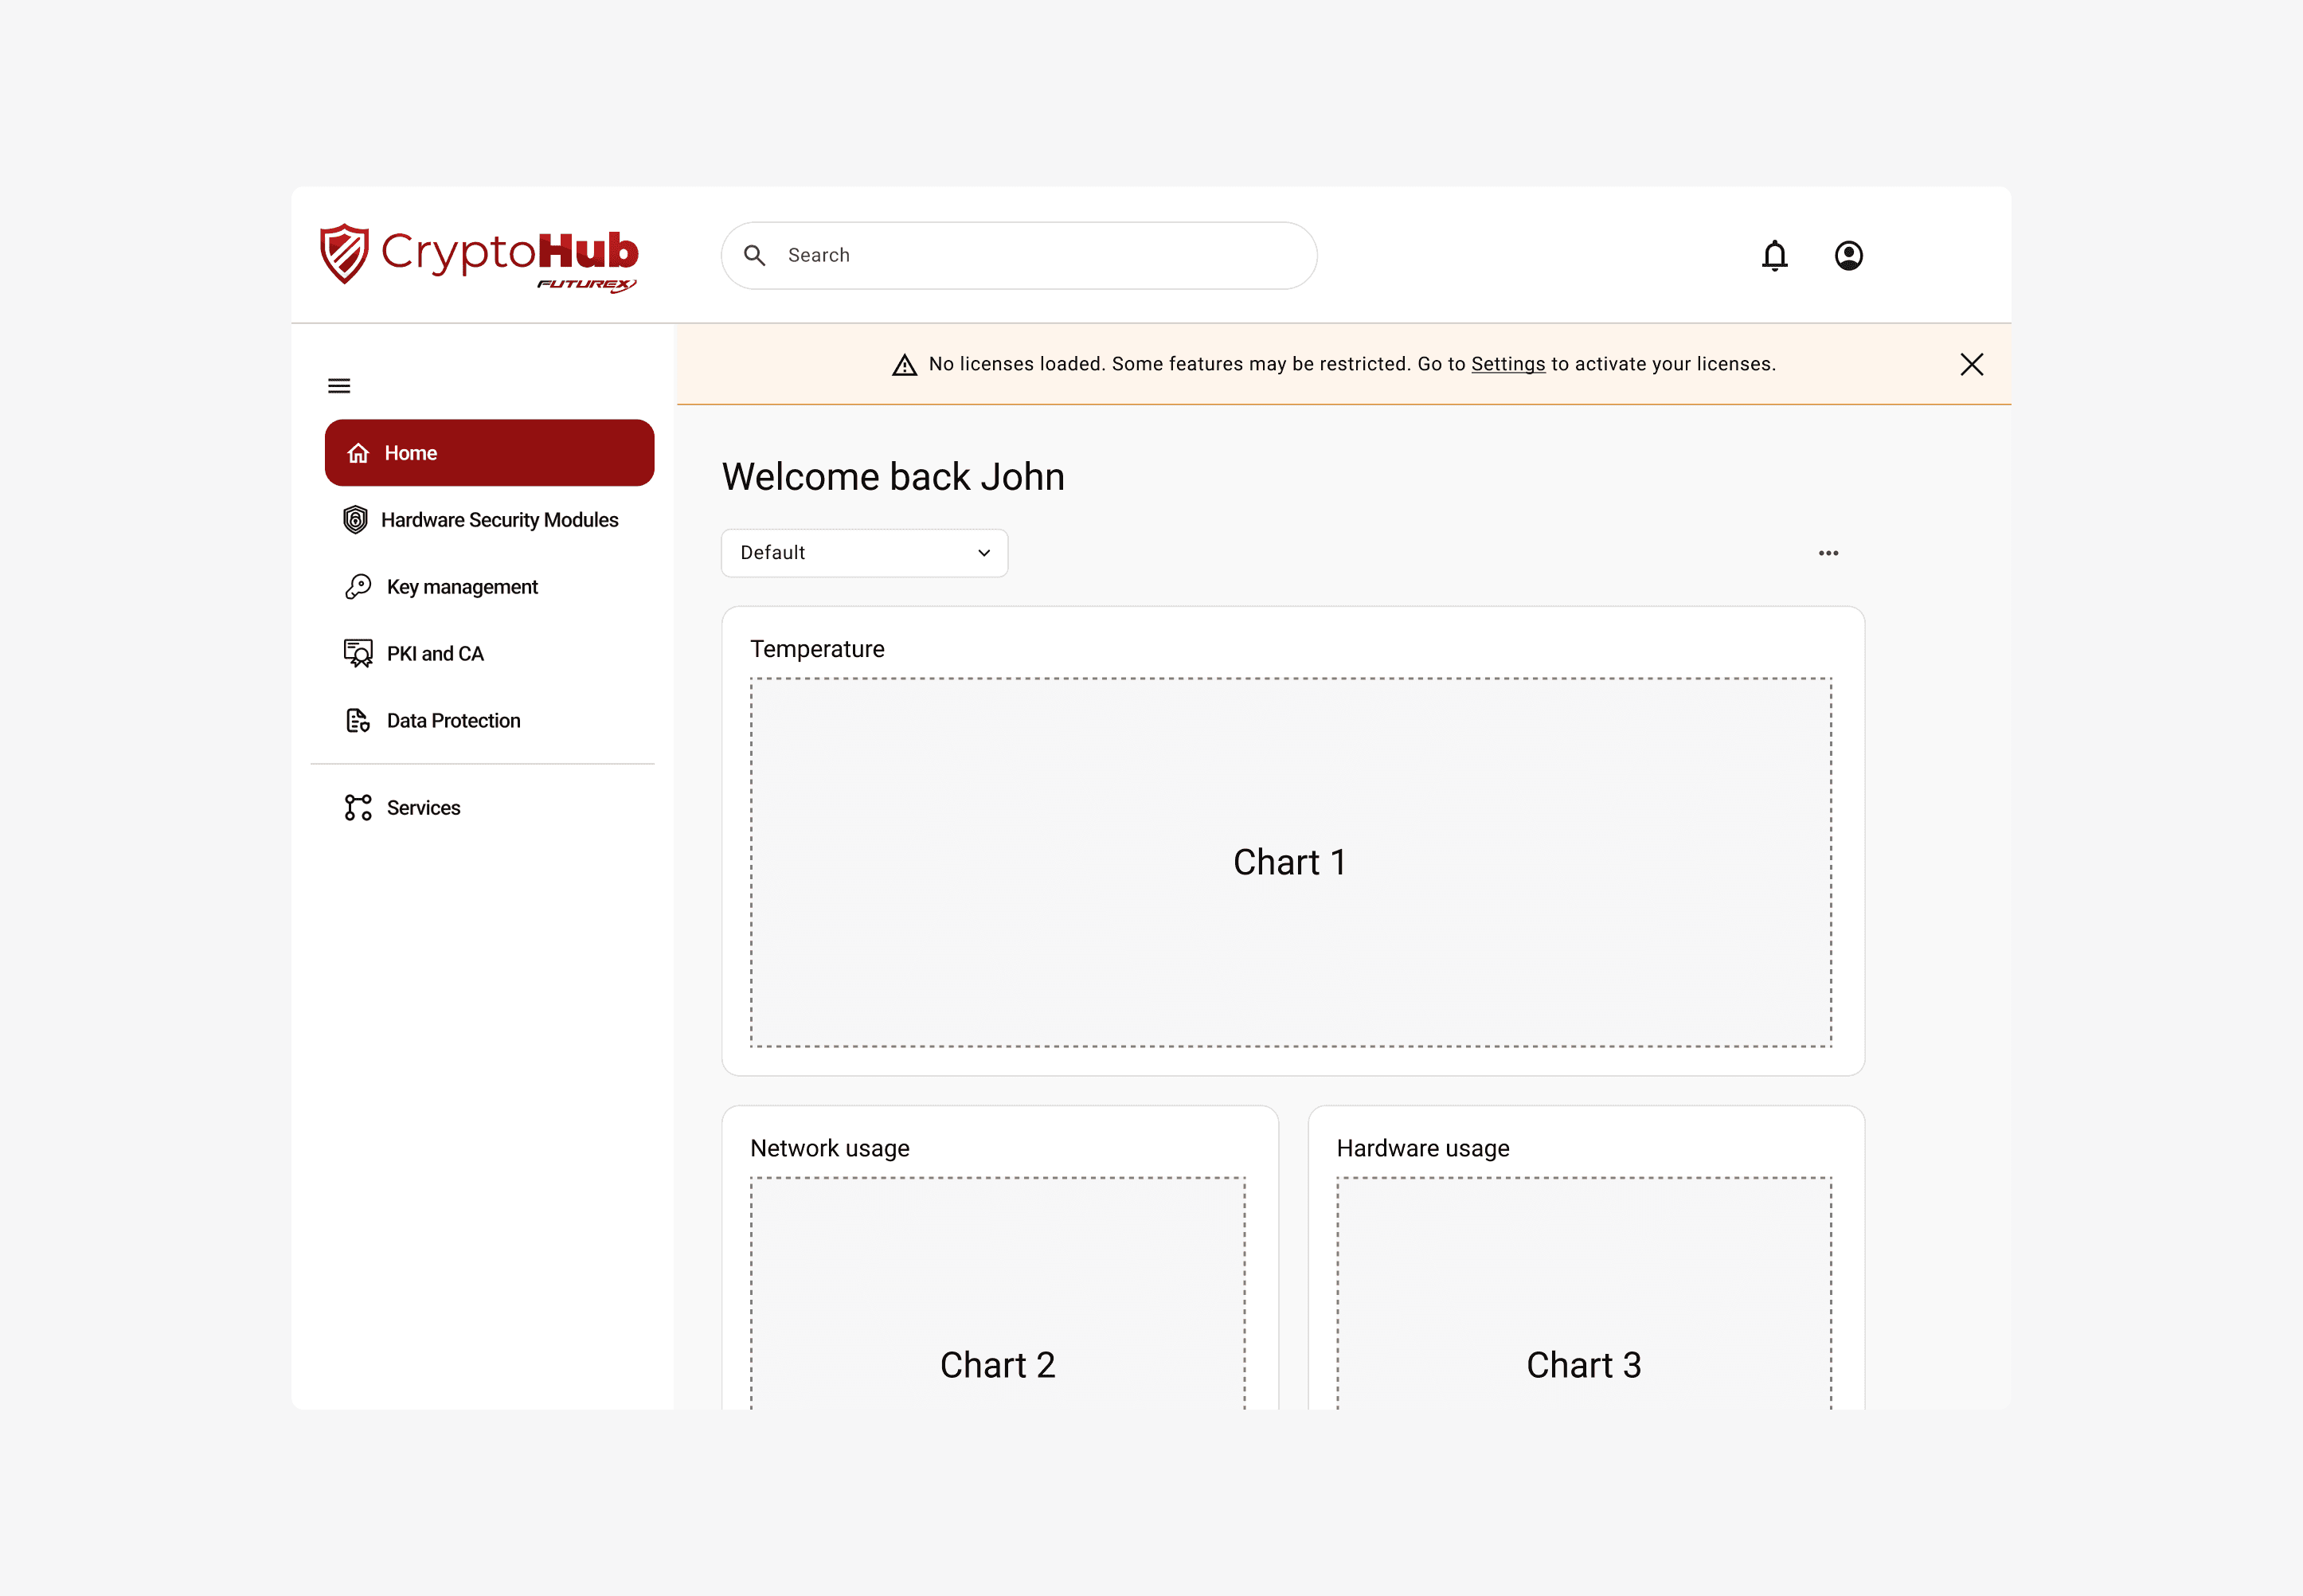
Task: Click the PKI and CA certificate icon
Action: pyautogui.click(x=358, y=654)
